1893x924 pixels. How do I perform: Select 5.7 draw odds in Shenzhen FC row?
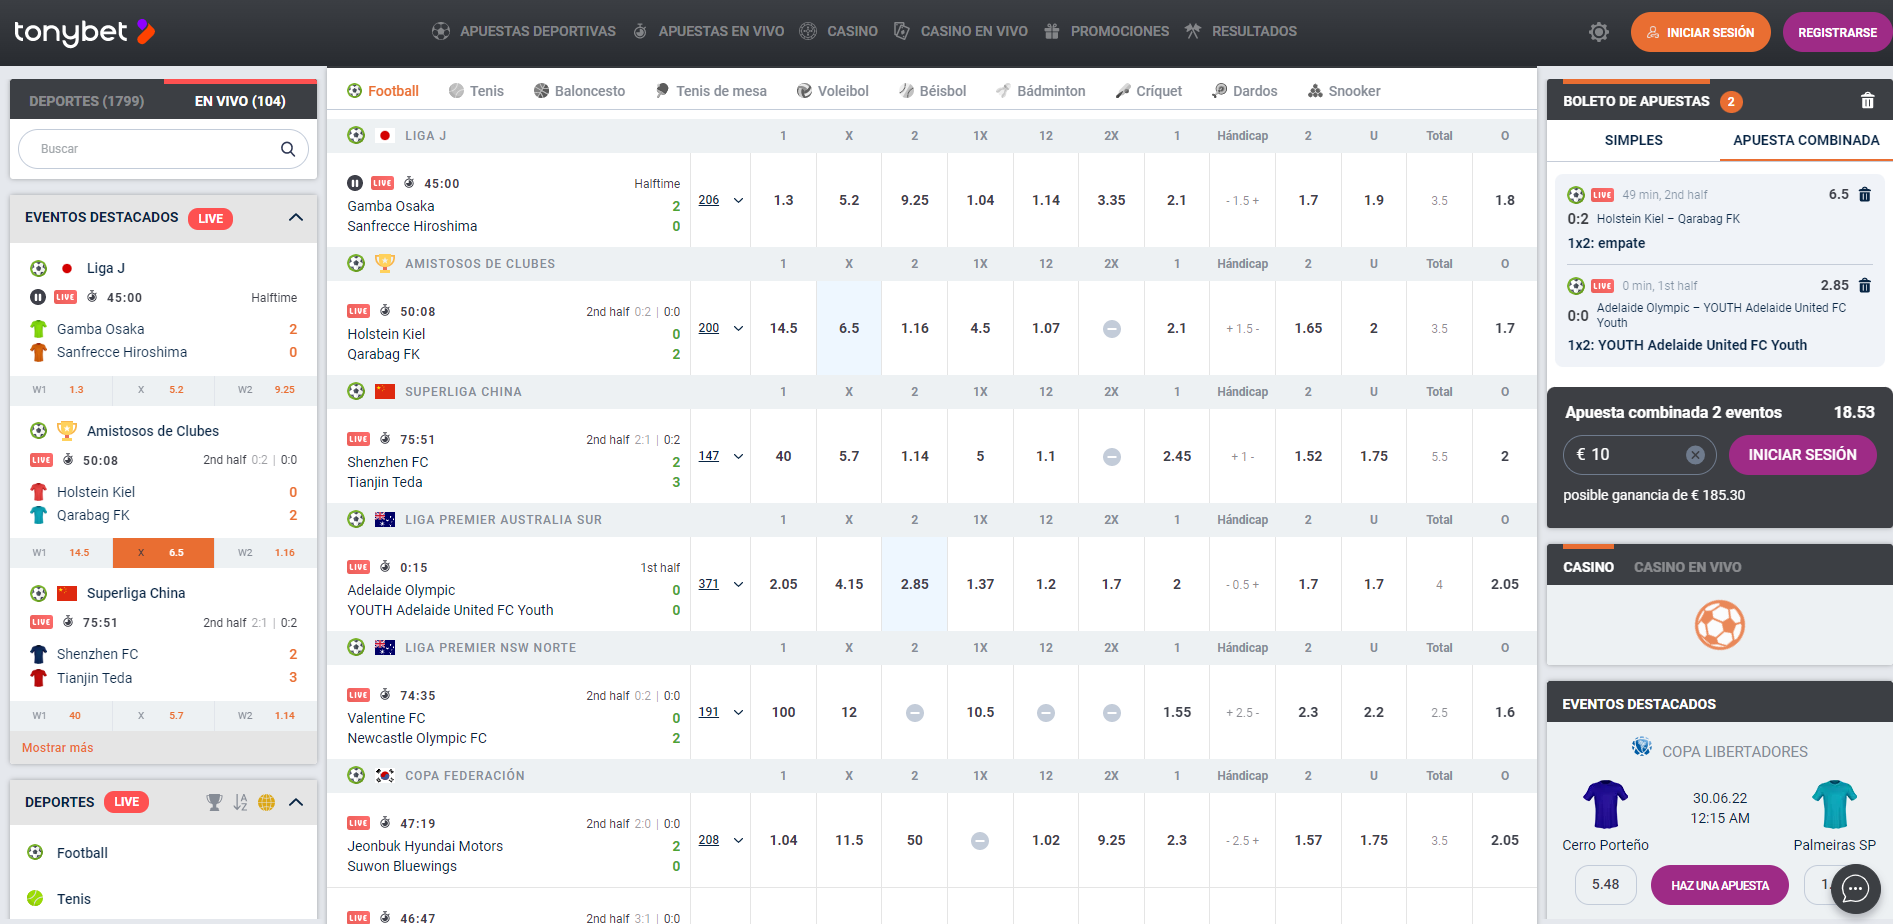pos(849,456)
